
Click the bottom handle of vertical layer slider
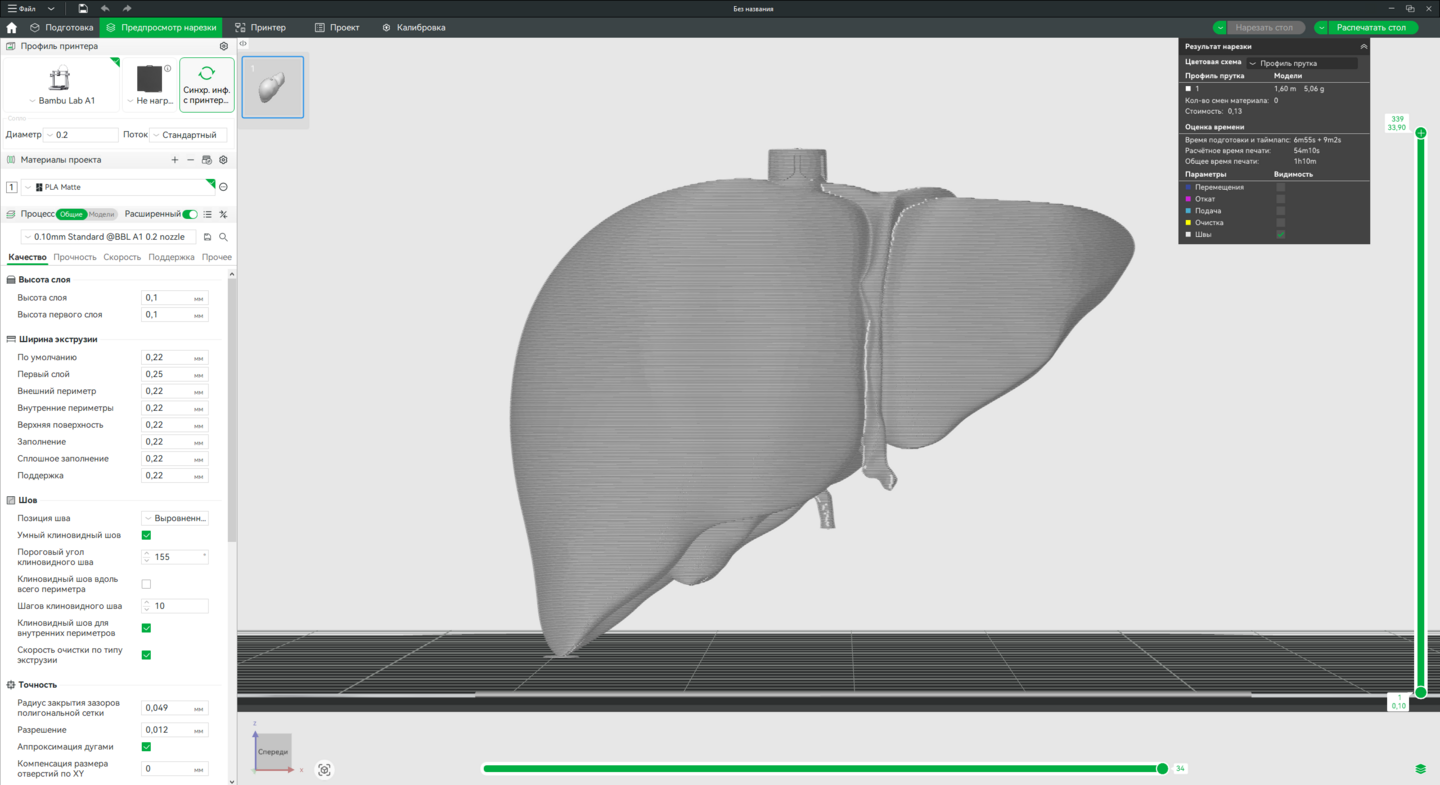tap(1421, 692)
